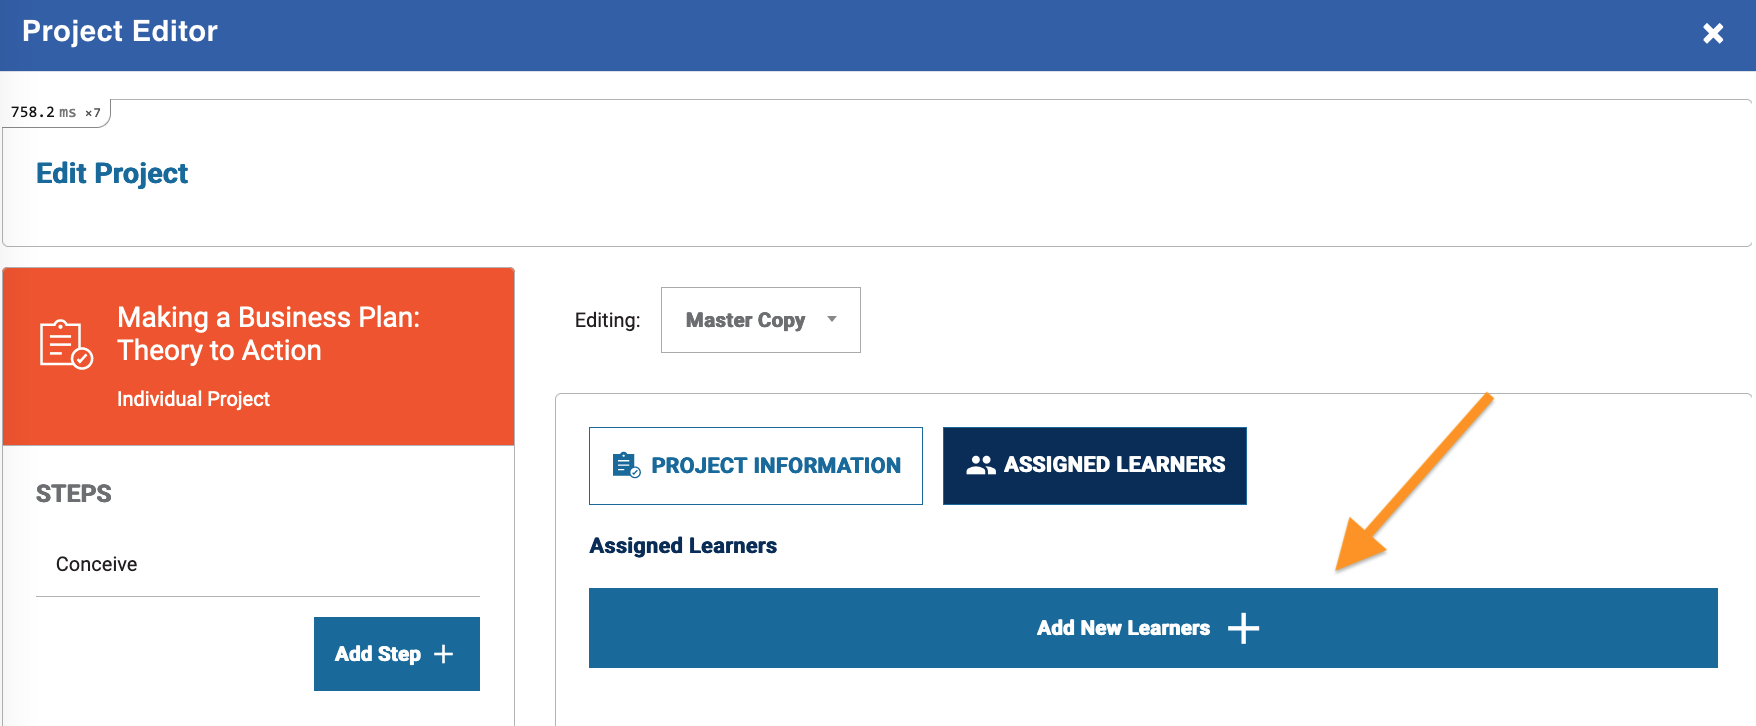Viewport: 1756px width, 726px height.
Task: Click the Add Step button
Action: (x=397, y=654)
